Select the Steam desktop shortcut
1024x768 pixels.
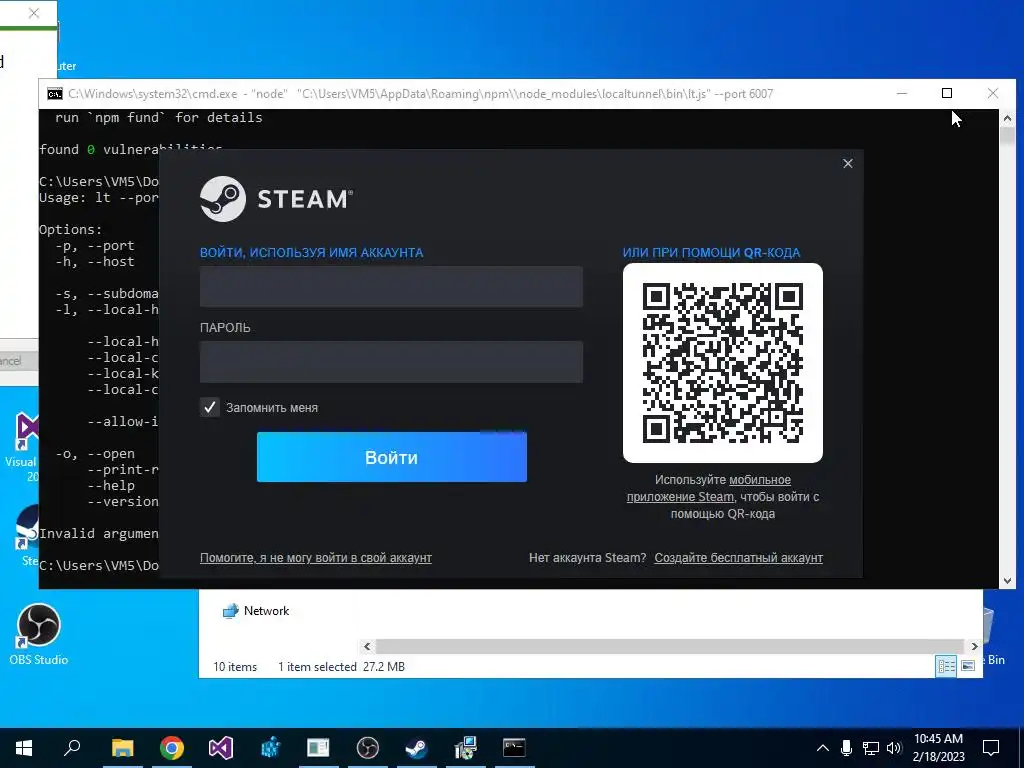(27, 534)
